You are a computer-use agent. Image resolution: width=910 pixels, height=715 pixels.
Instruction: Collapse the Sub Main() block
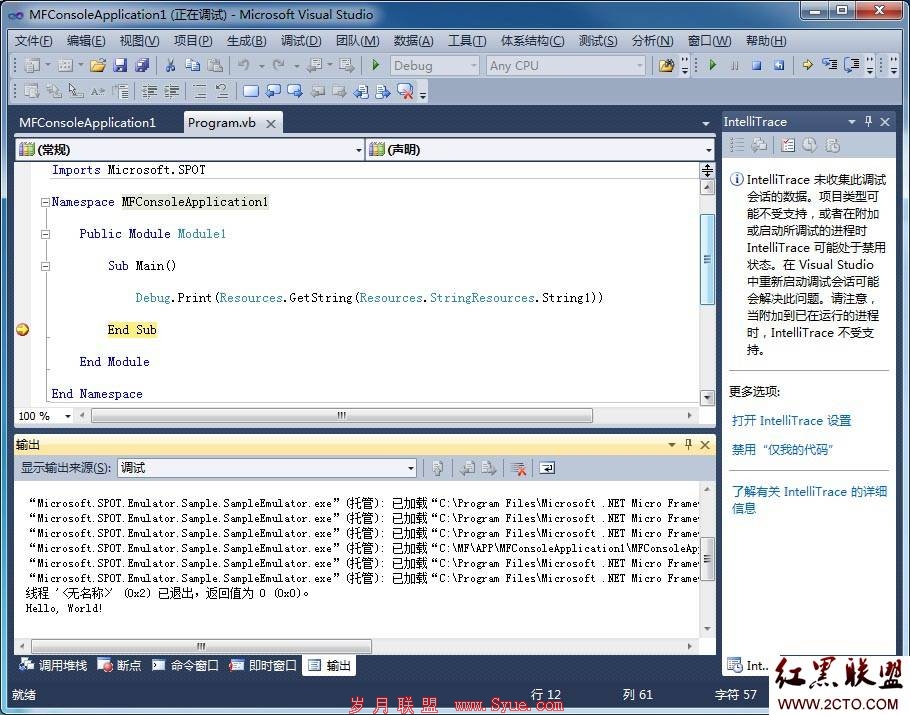[x=45, y=266]
